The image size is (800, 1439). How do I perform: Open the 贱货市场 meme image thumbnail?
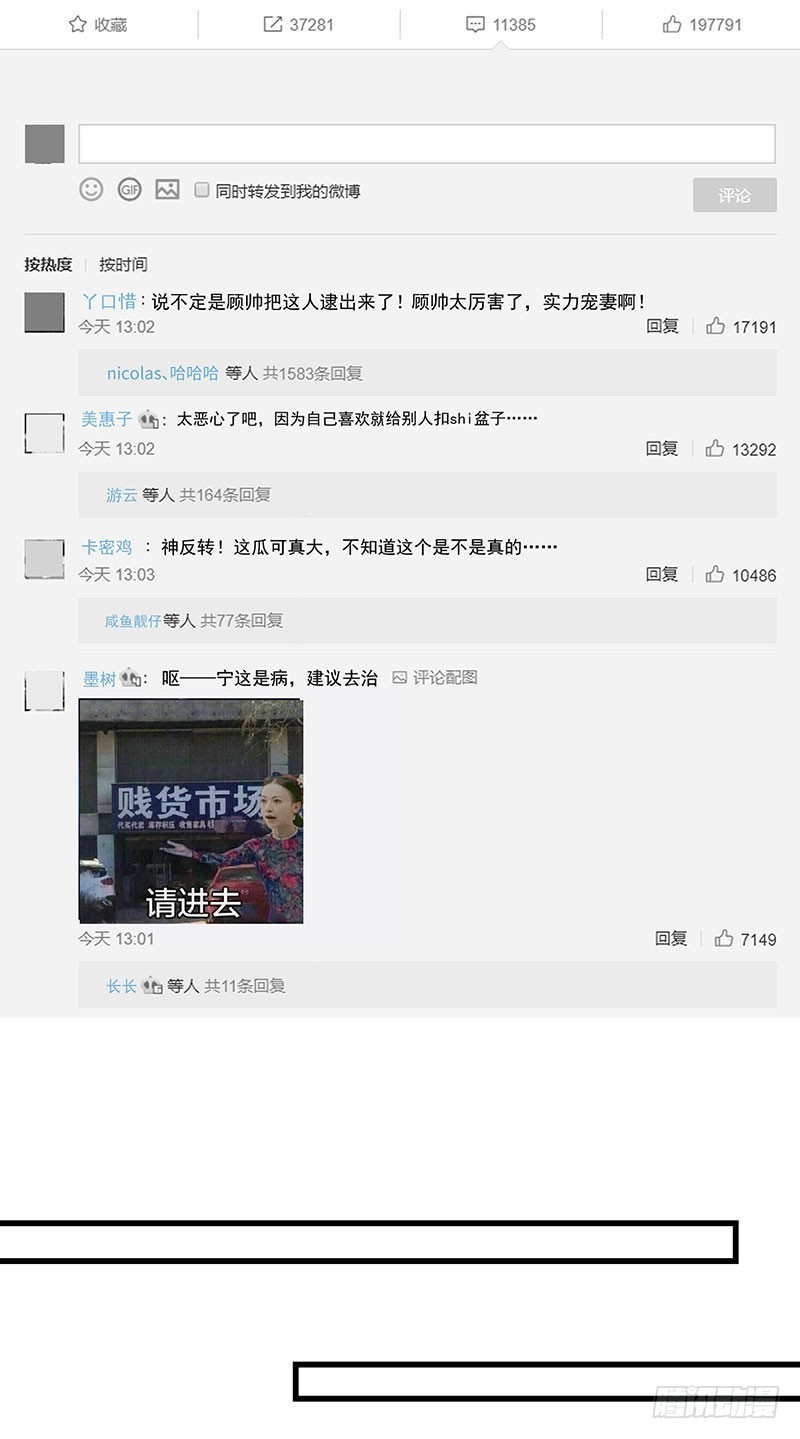191,811
